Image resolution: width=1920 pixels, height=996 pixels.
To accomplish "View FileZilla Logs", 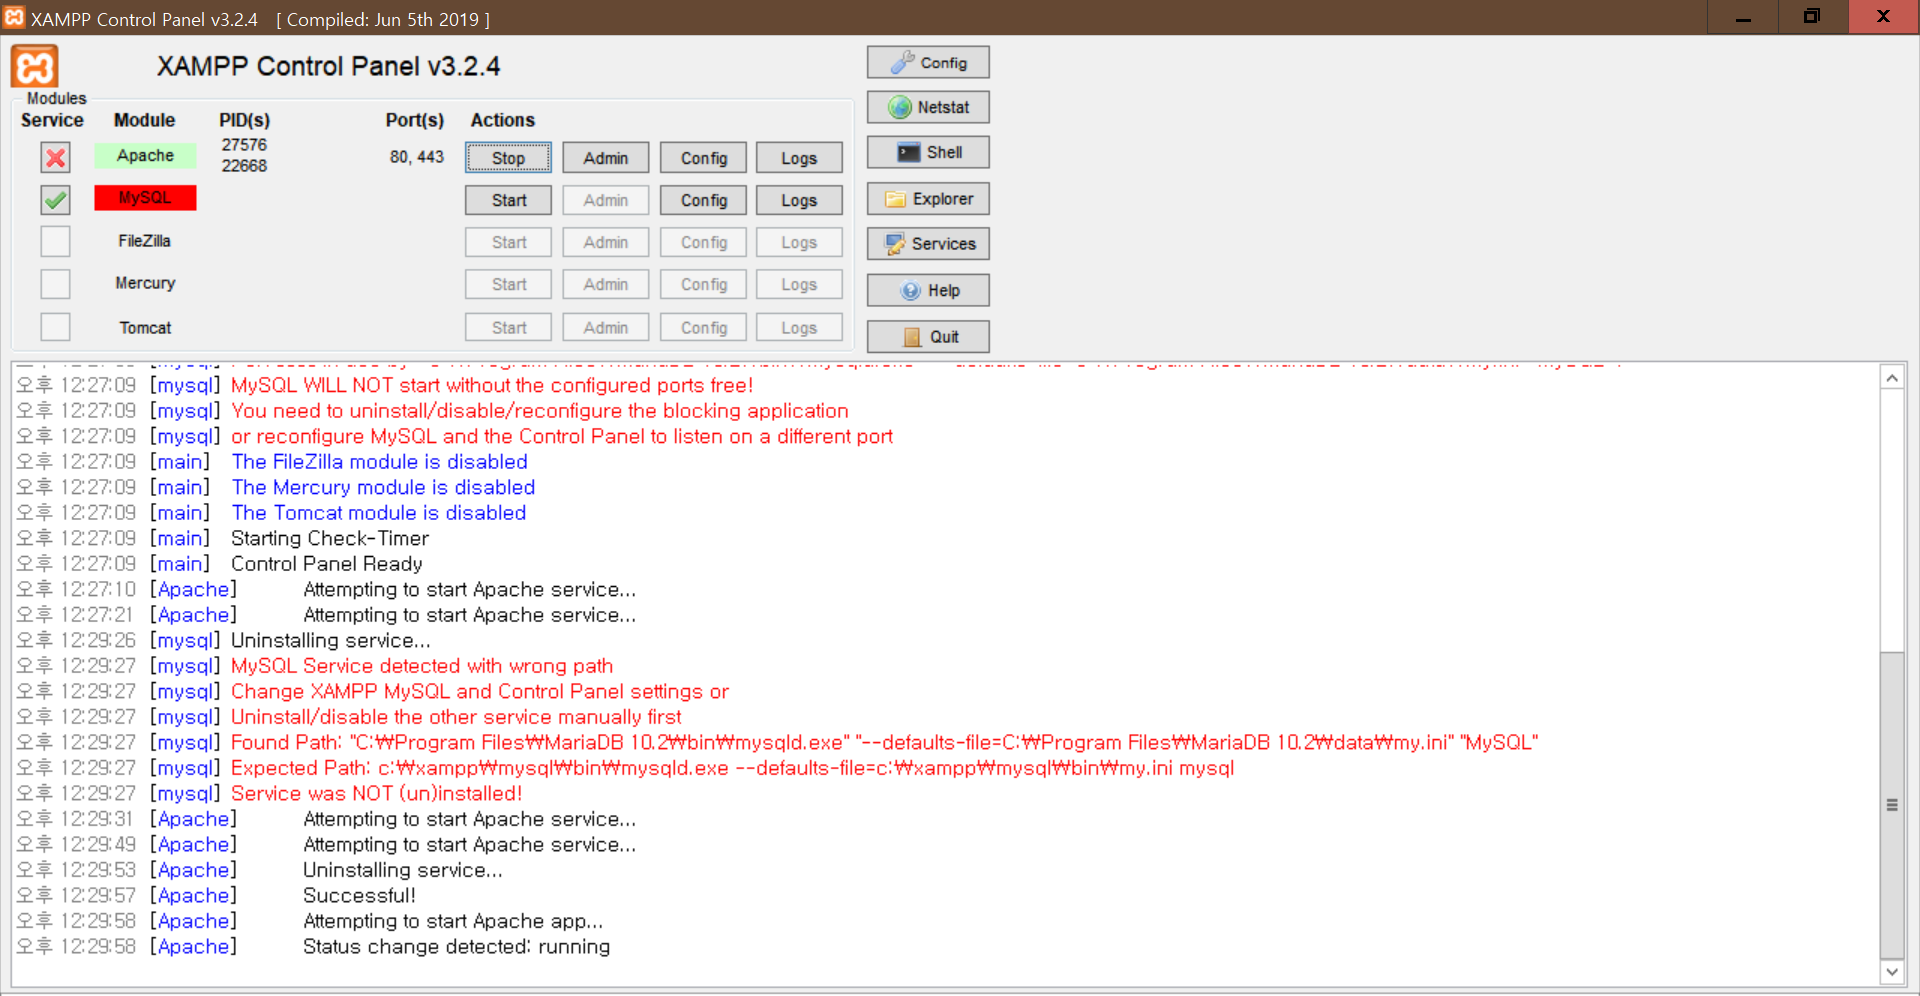I will click(x=799, y=242).
